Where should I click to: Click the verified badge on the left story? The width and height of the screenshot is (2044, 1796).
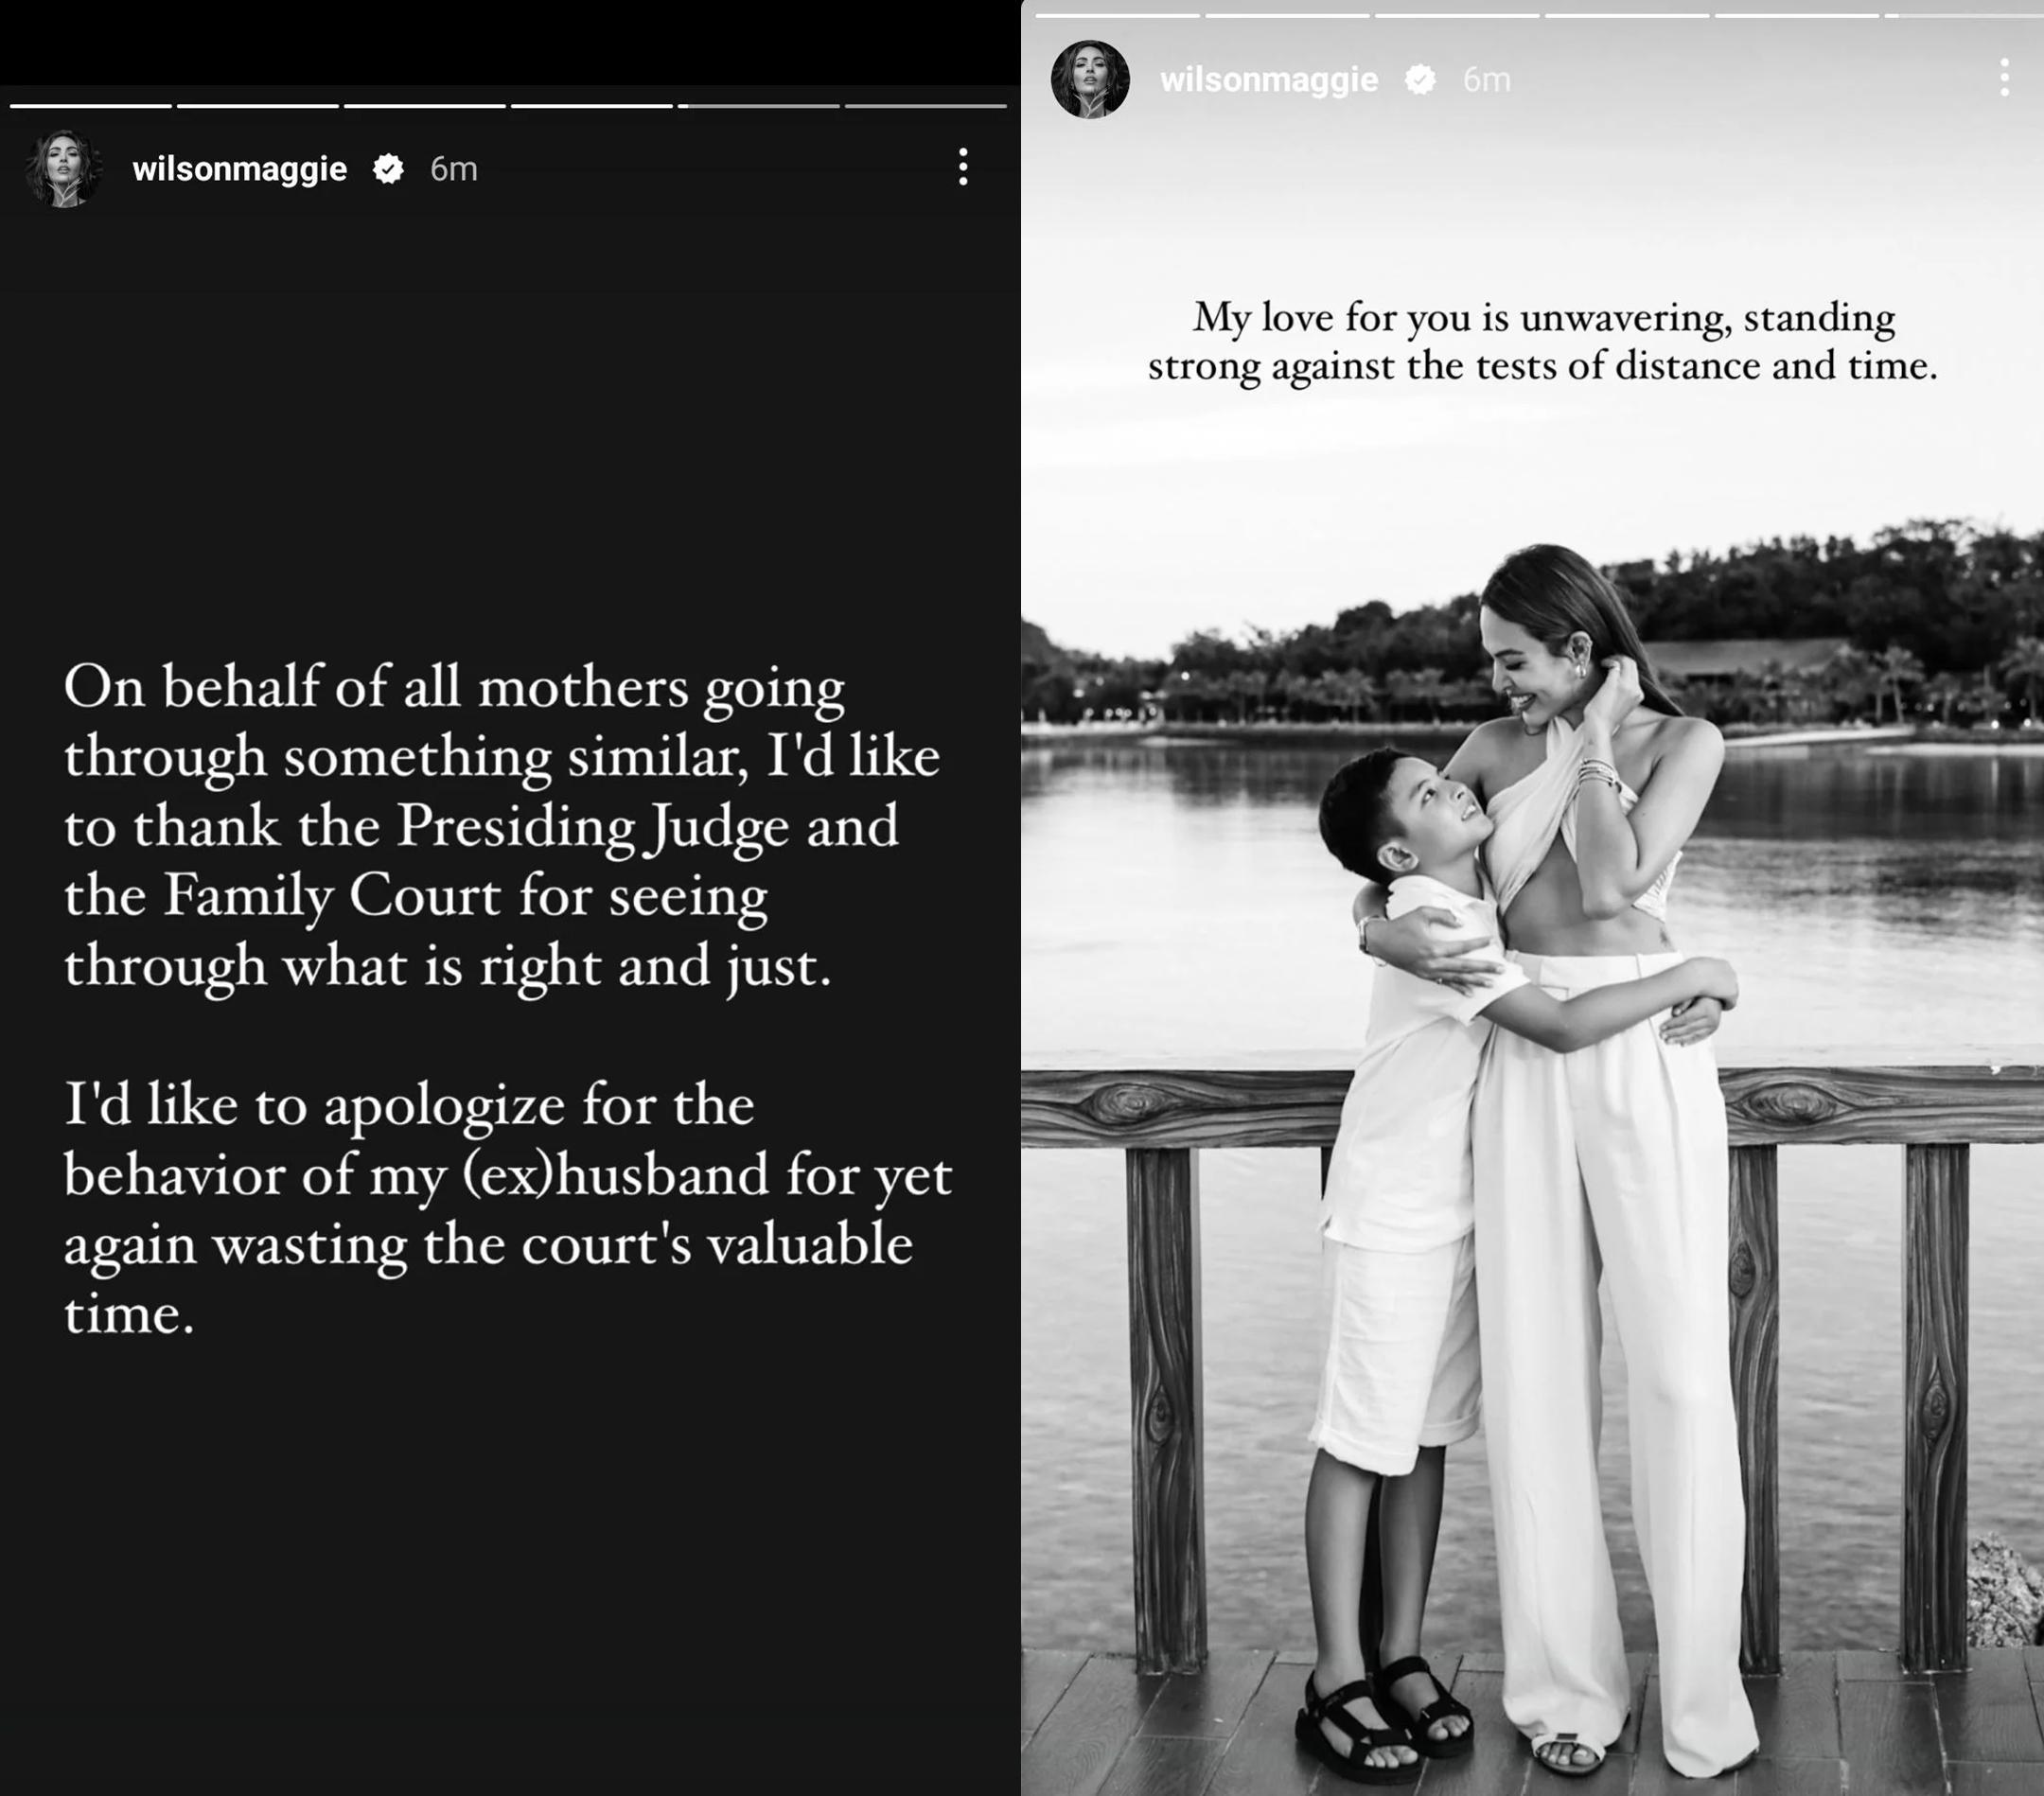388,169
